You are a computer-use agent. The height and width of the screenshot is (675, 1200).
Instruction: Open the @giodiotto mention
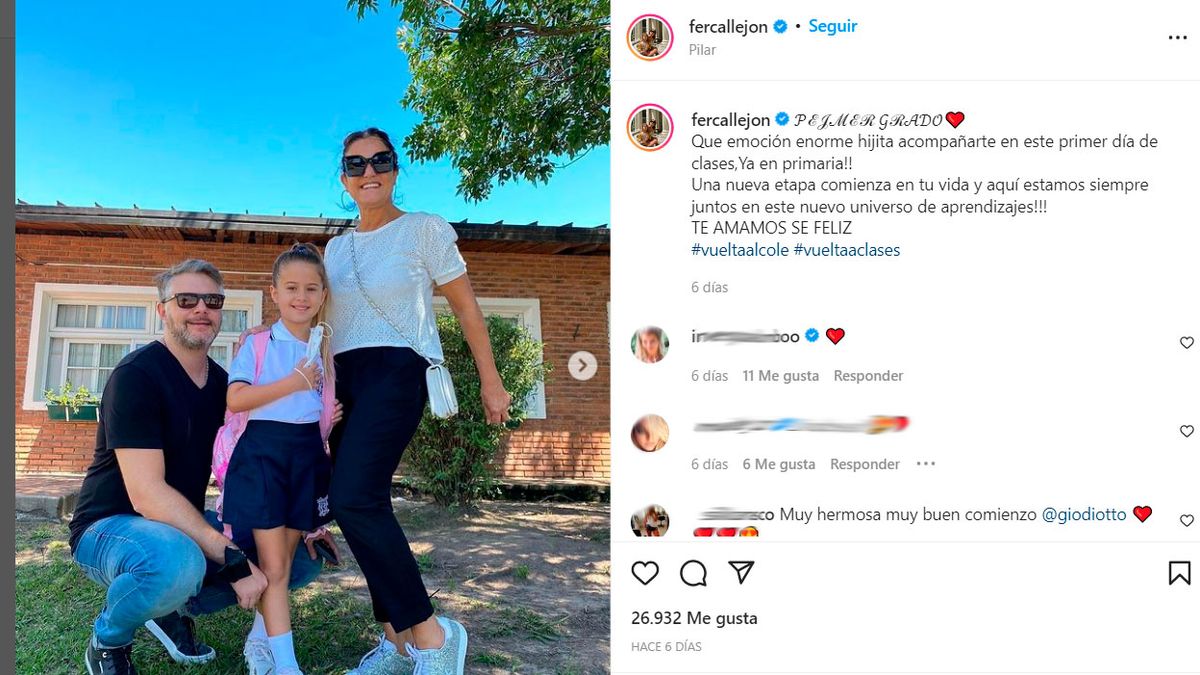pyautogui.click(x=1084, y=515)
